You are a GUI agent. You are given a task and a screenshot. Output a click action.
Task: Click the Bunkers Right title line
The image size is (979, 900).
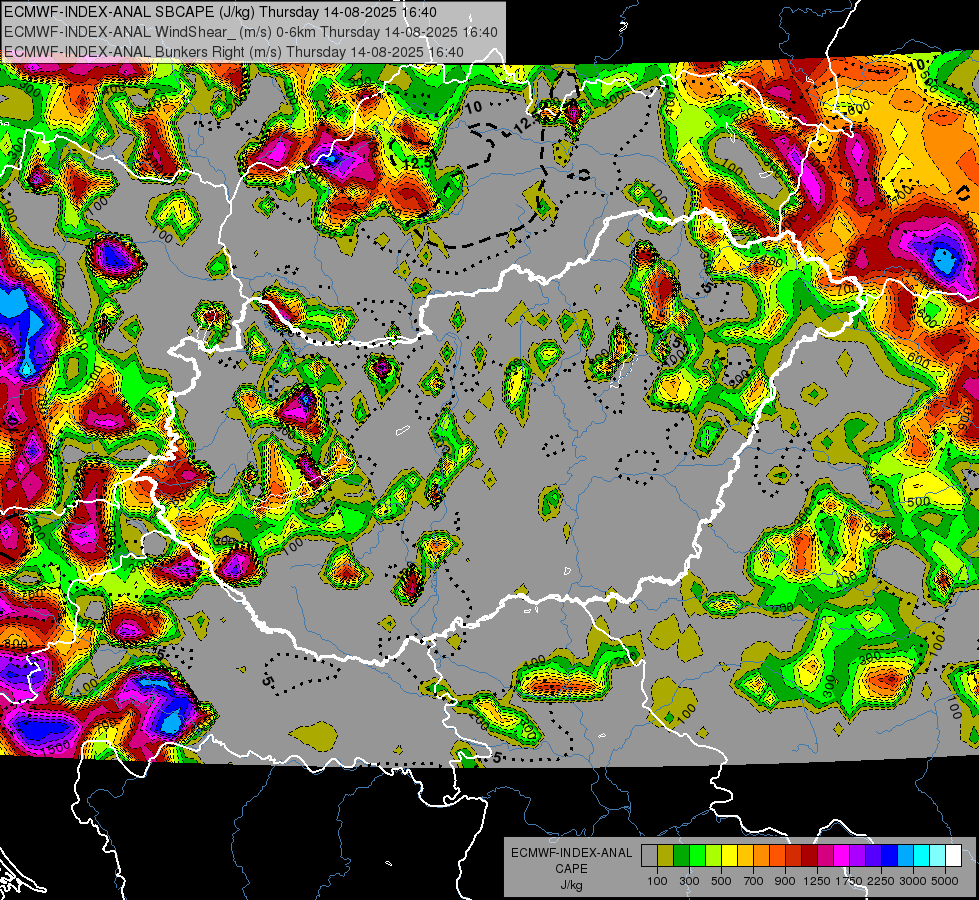234,52
